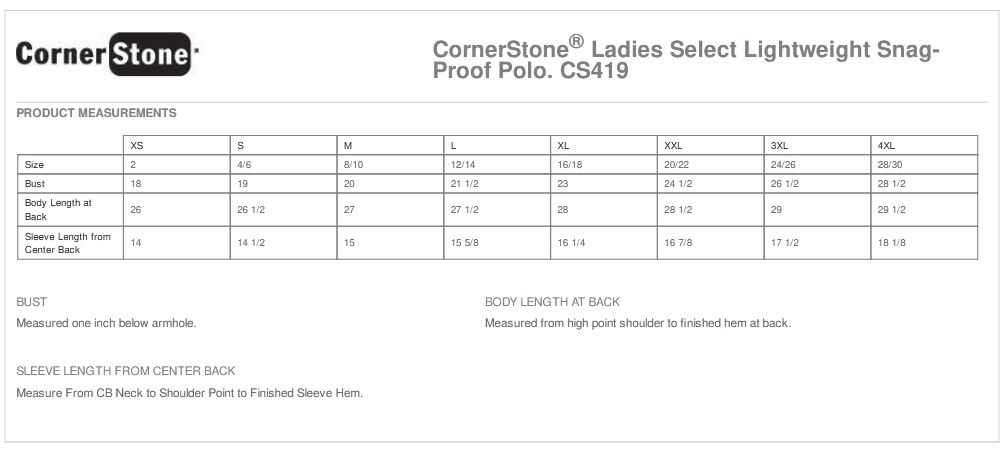Select the XS column header
The image size is (1002, 453).
pos(137,145)
